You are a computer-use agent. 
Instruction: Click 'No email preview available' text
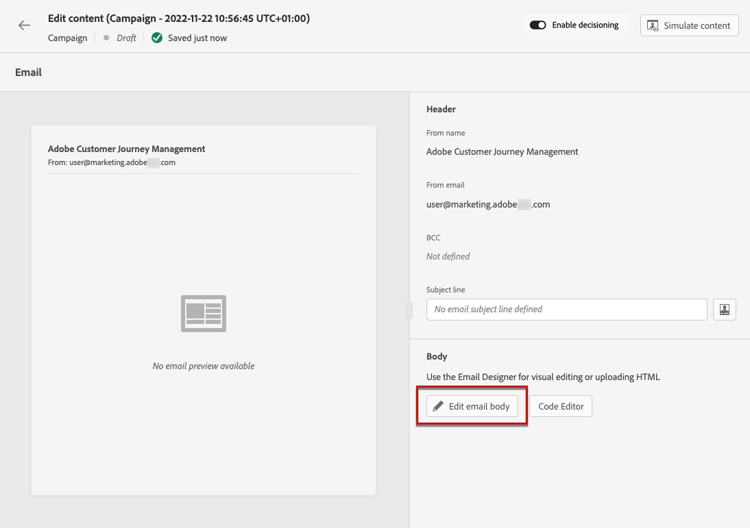pyautogui.click(x=203, y=366)
